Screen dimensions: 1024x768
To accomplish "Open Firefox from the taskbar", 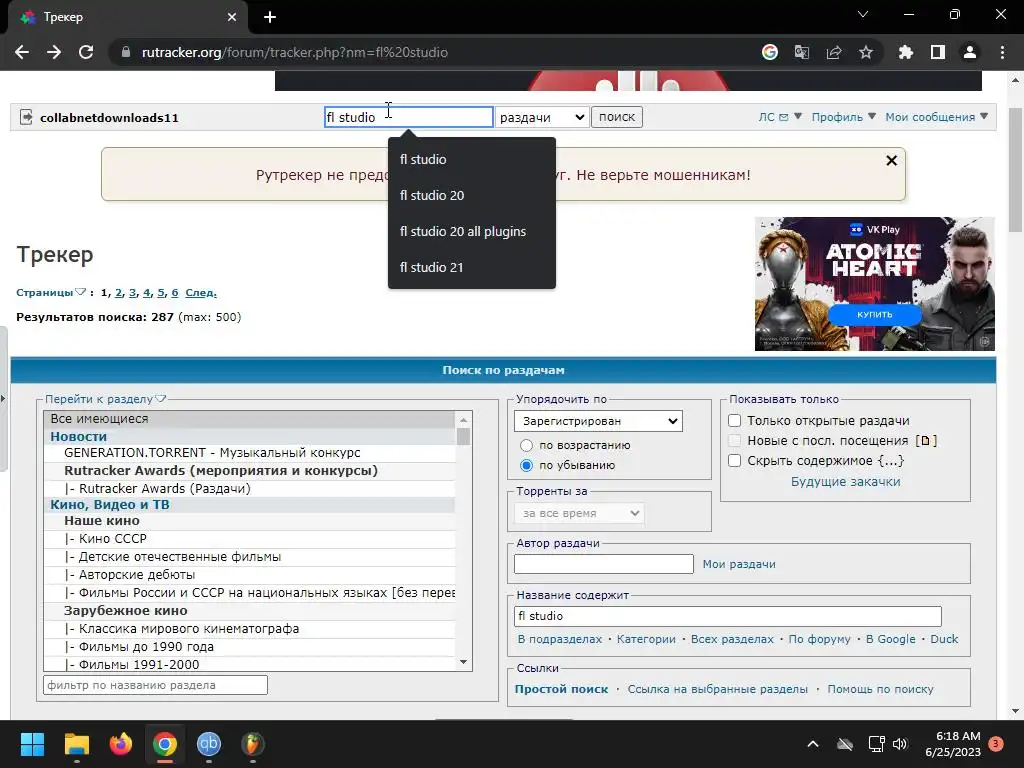I will pos(121,744).
